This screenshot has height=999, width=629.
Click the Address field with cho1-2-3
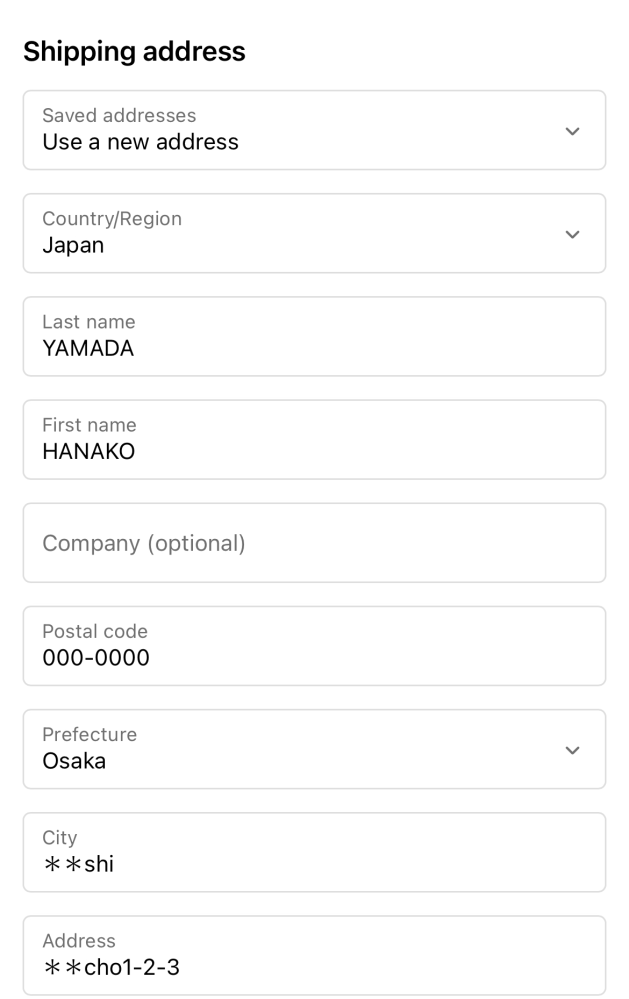pyautogui.click(x=314, y=956)
